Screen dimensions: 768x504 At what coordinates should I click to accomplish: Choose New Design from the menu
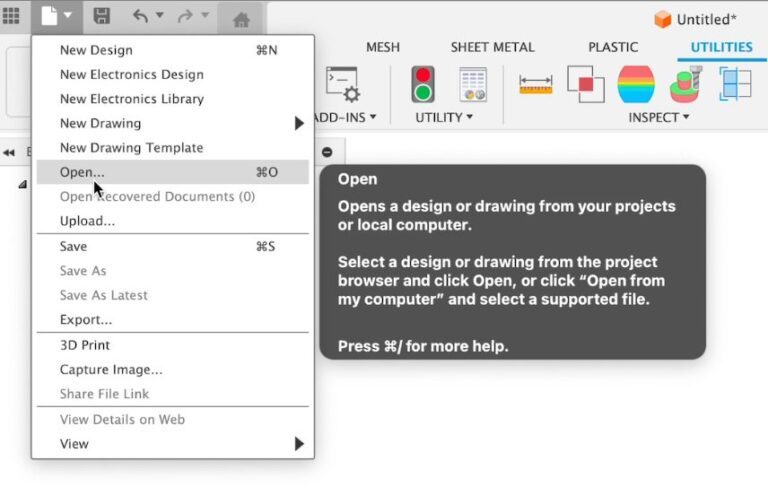[x=172, y=50]
